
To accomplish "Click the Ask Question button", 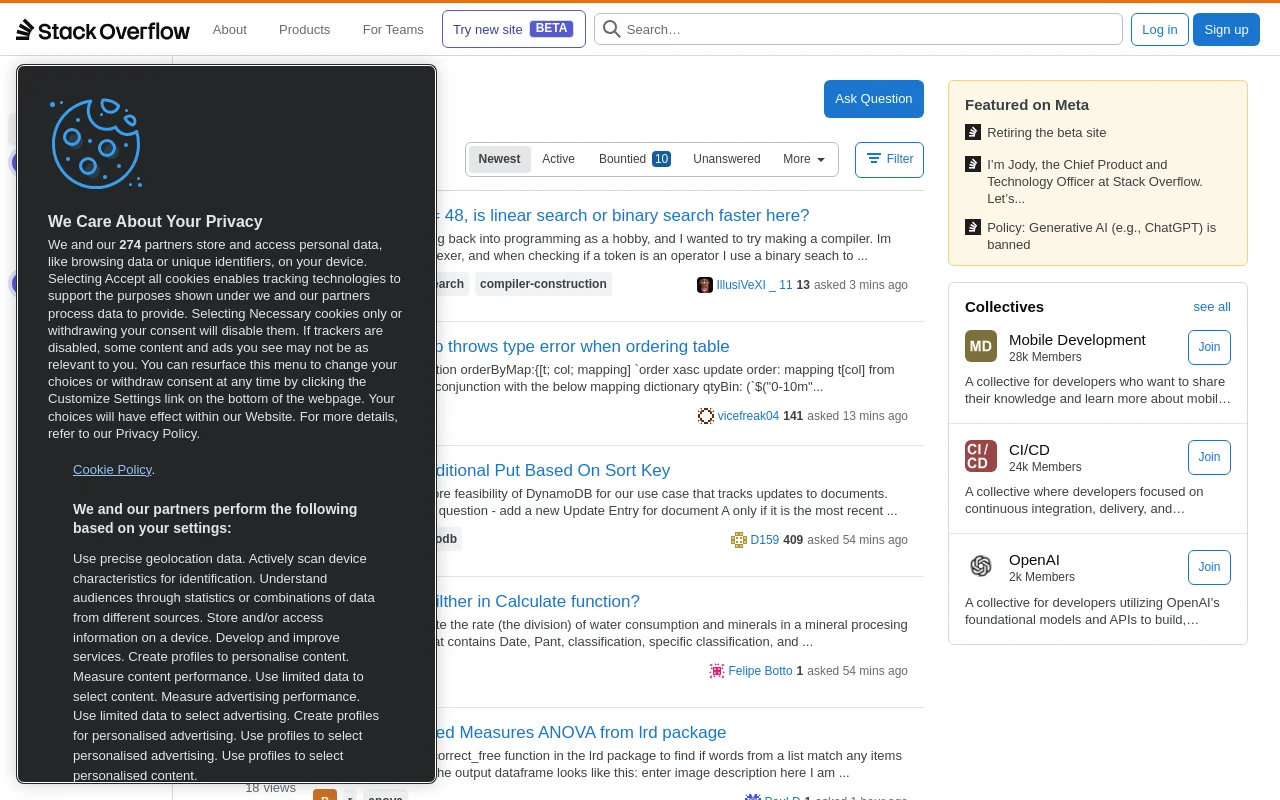I will [873, 98].
